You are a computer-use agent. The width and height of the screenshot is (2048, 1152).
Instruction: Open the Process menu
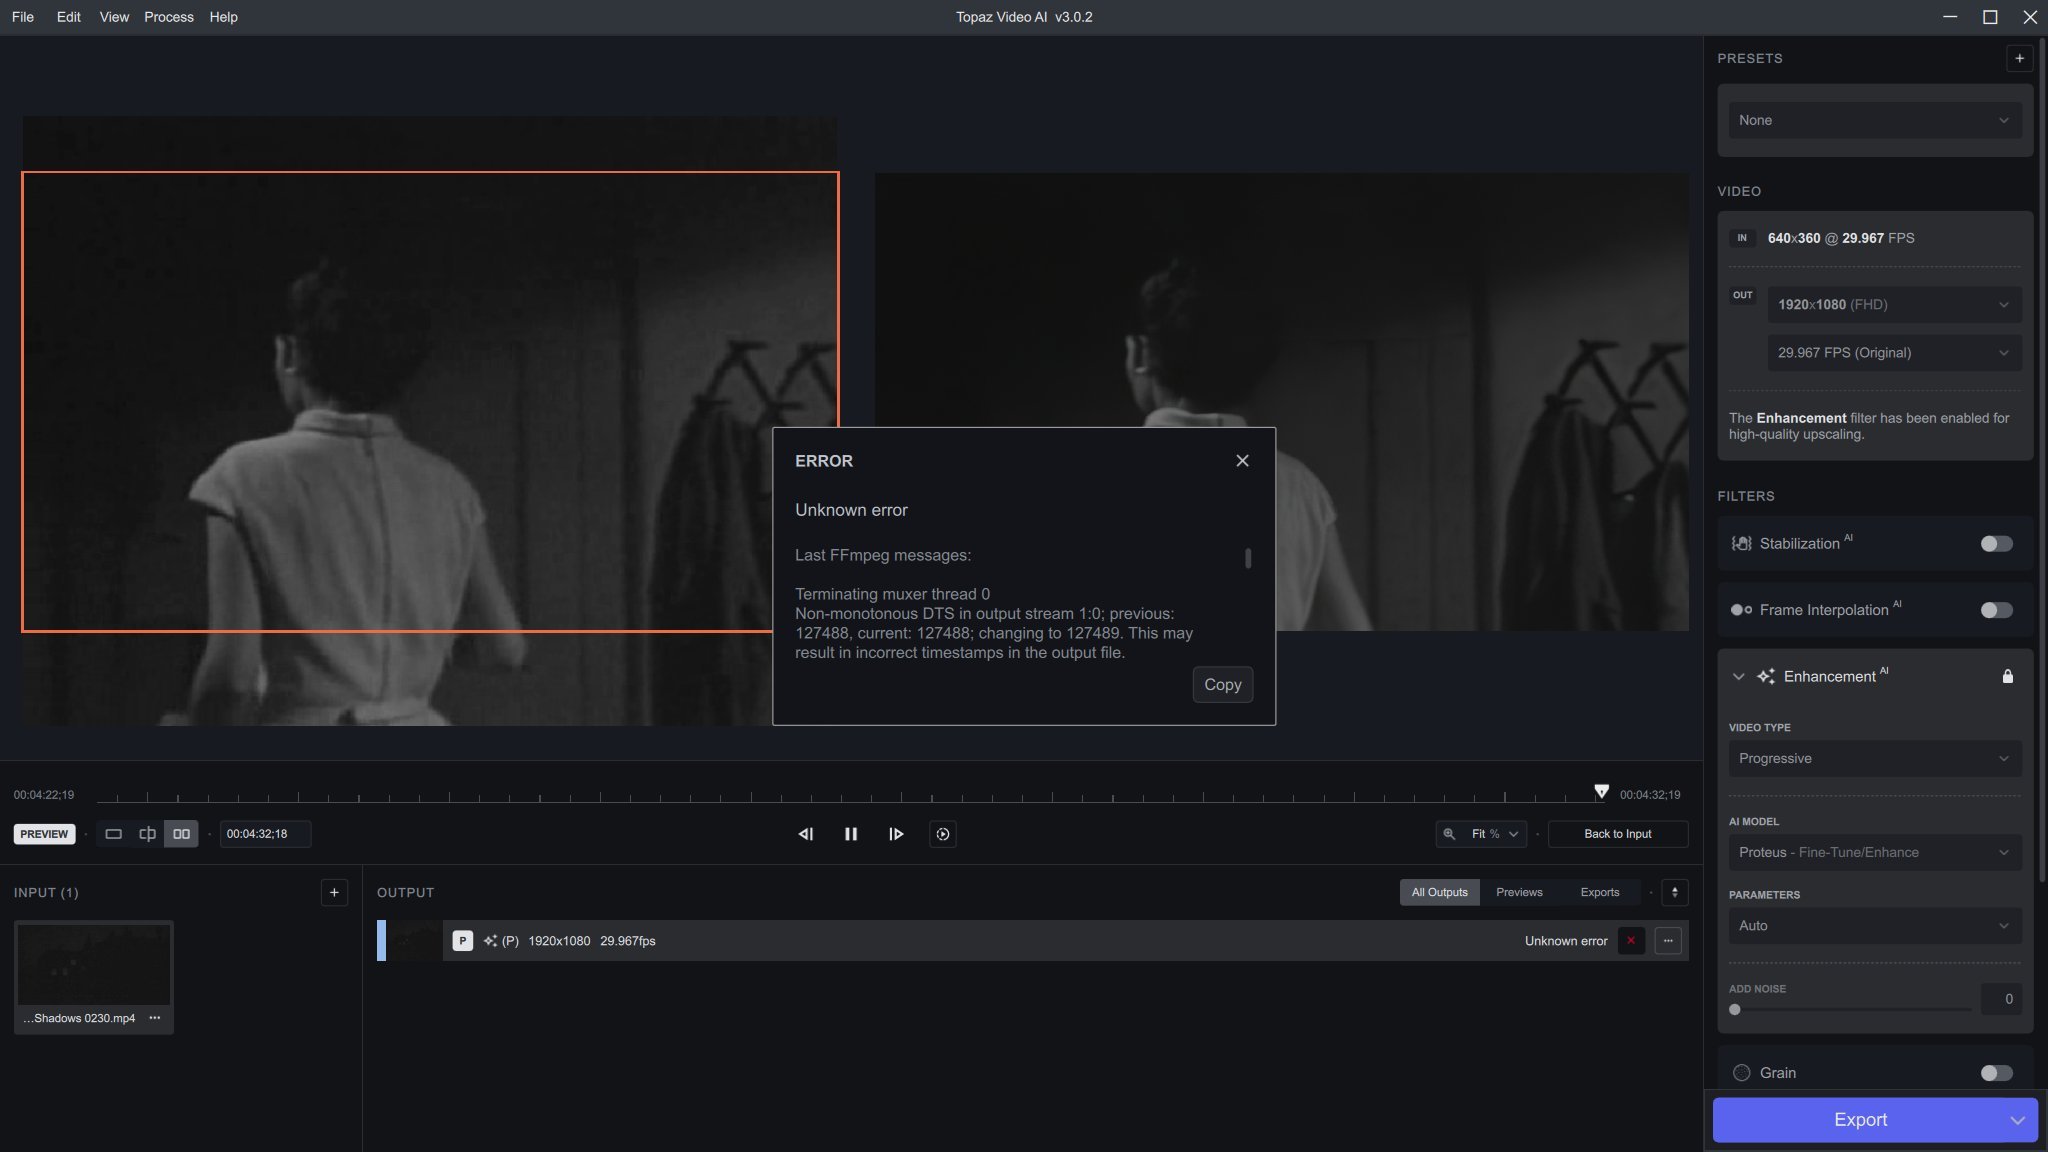tap(168, 17)
